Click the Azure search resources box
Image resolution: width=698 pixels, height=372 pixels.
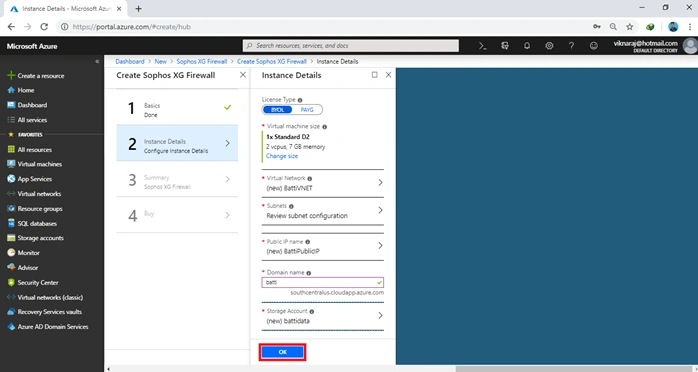(351, 45)
